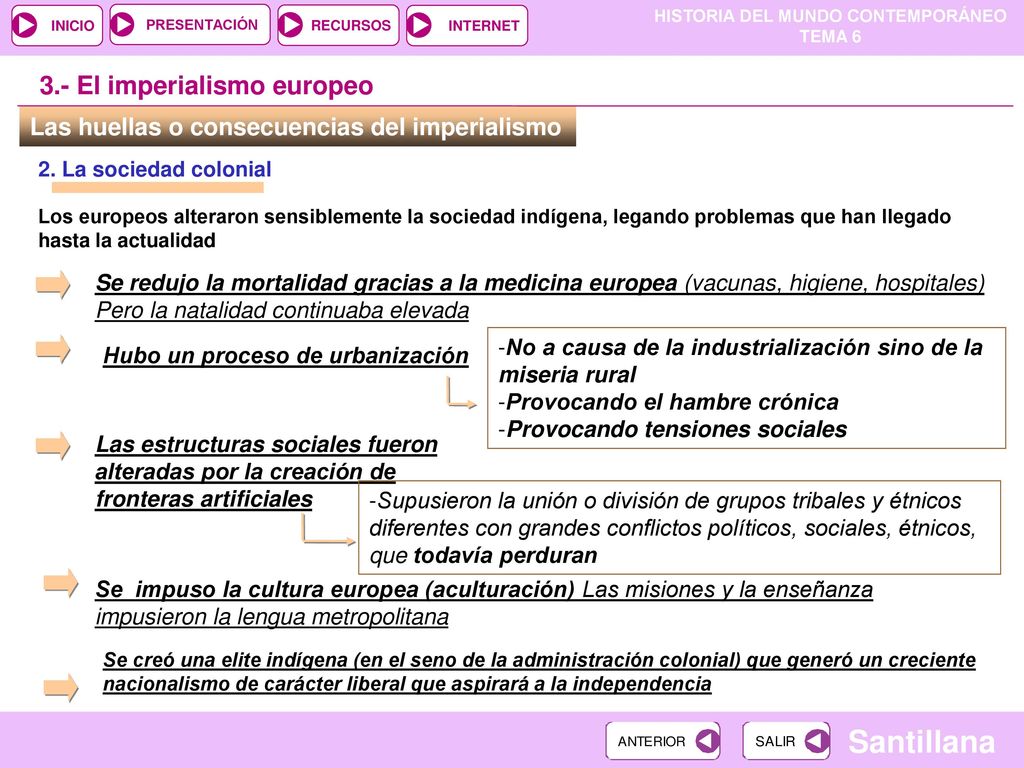Click 'impusieron la lengua metropolitana' line
This screenshot has height=768, width=1024.
[x=272, y=616]
